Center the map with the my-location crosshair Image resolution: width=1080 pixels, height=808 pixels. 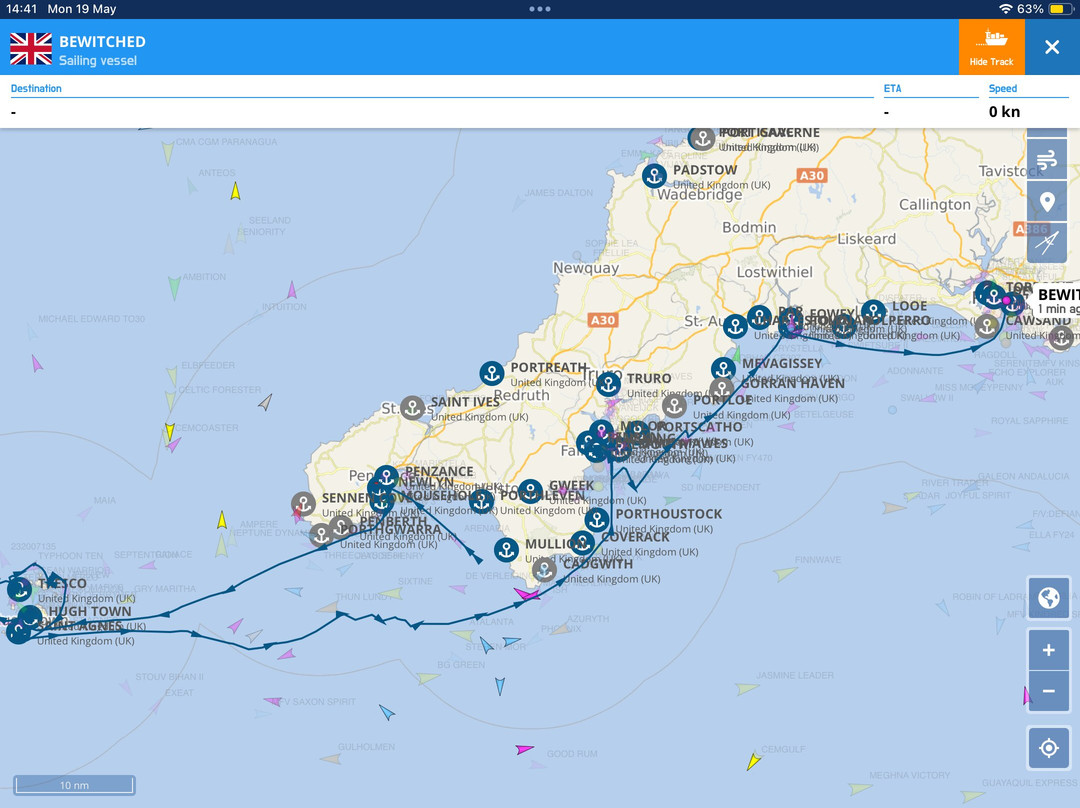pyautogui.click(x=1048, y=747)
